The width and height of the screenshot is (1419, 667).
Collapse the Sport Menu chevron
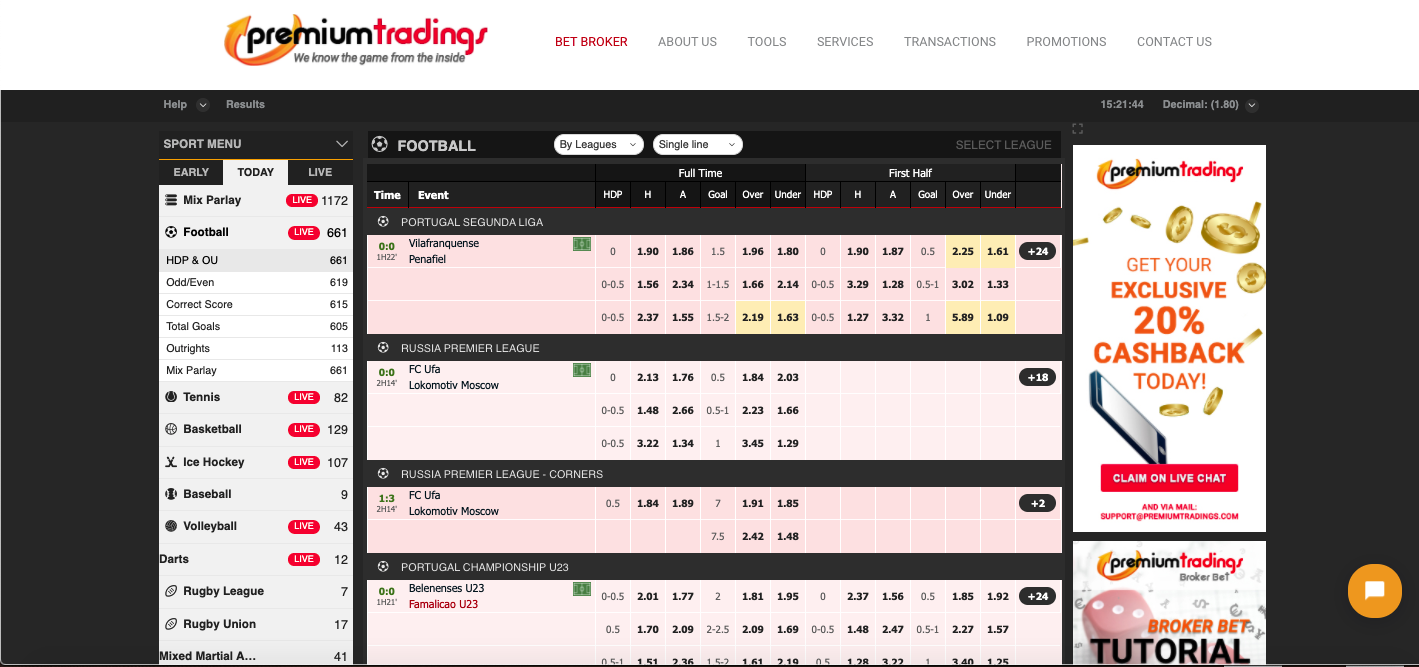[342, 144]
